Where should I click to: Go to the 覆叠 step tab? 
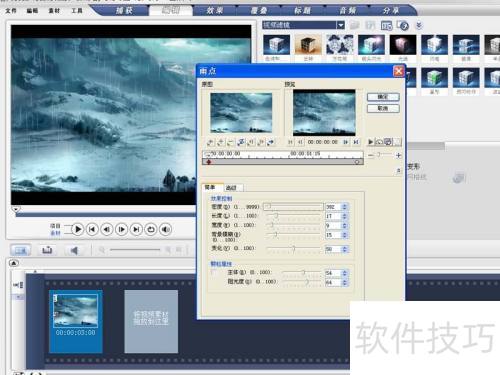(259, 11)
